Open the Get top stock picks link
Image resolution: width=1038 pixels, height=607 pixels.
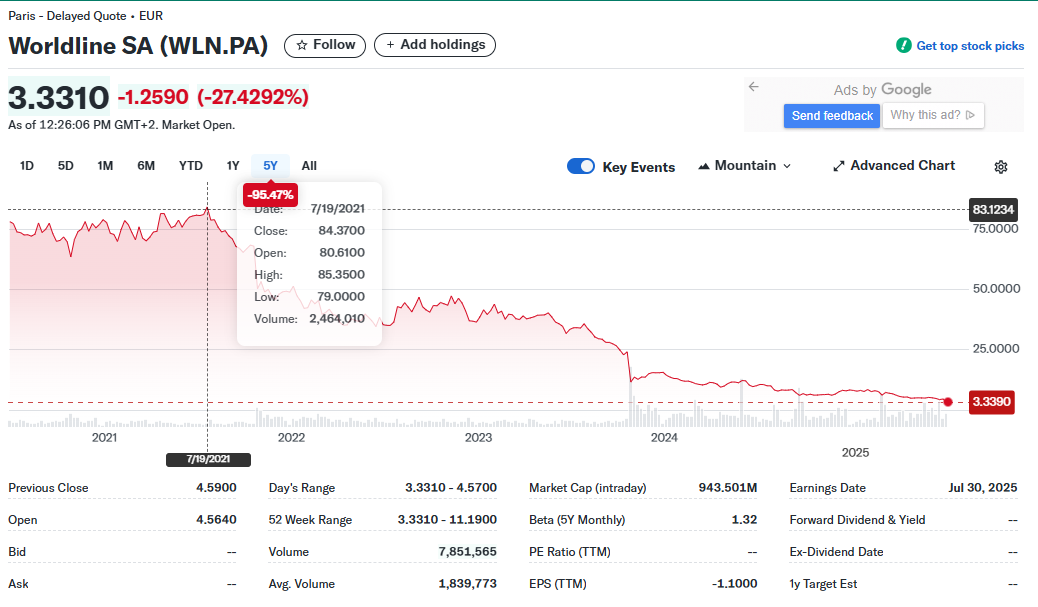click(970, 46)
